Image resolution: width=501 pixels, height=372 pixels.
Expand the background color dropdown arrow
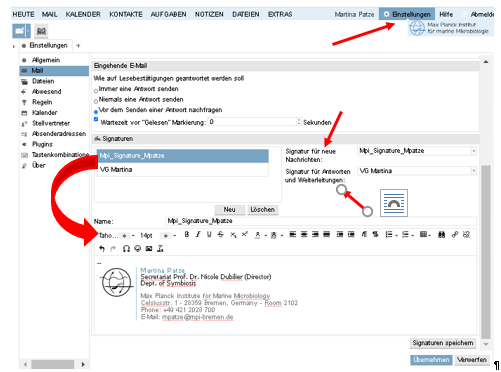click(x=282, y=236)
